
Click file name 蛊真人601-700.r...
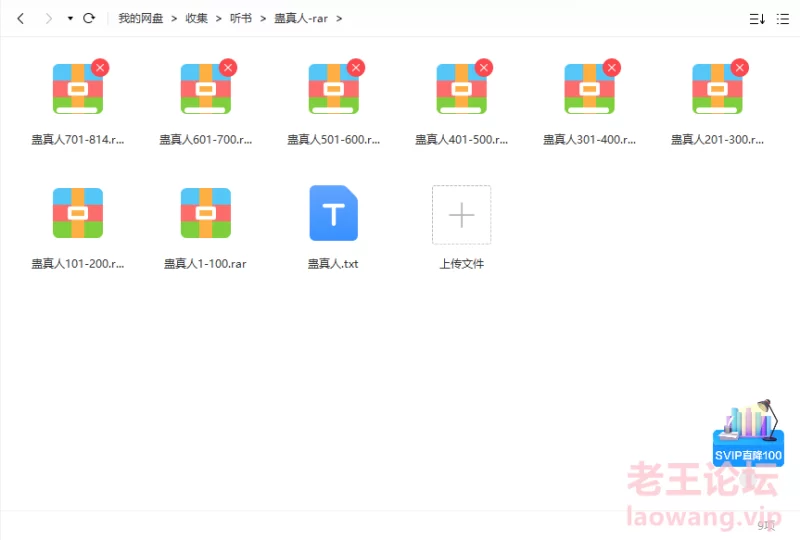tap(206, 139)
